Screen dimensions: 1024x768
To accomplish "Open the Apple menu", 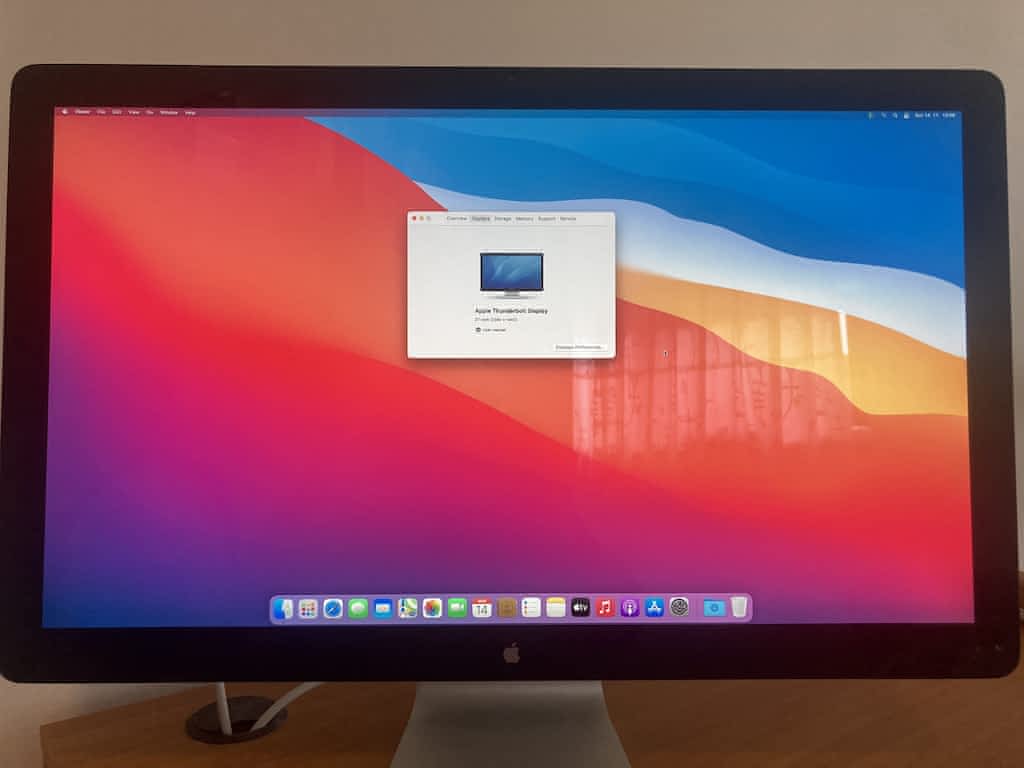I will [x=65, y=112].
